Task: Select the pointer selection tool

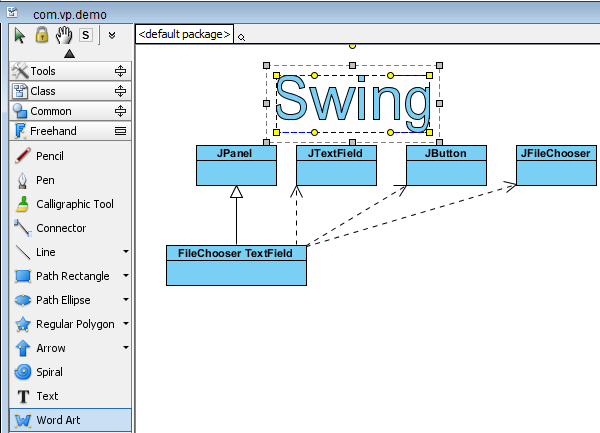Action: pyautogui.click(x=20, y=36)
